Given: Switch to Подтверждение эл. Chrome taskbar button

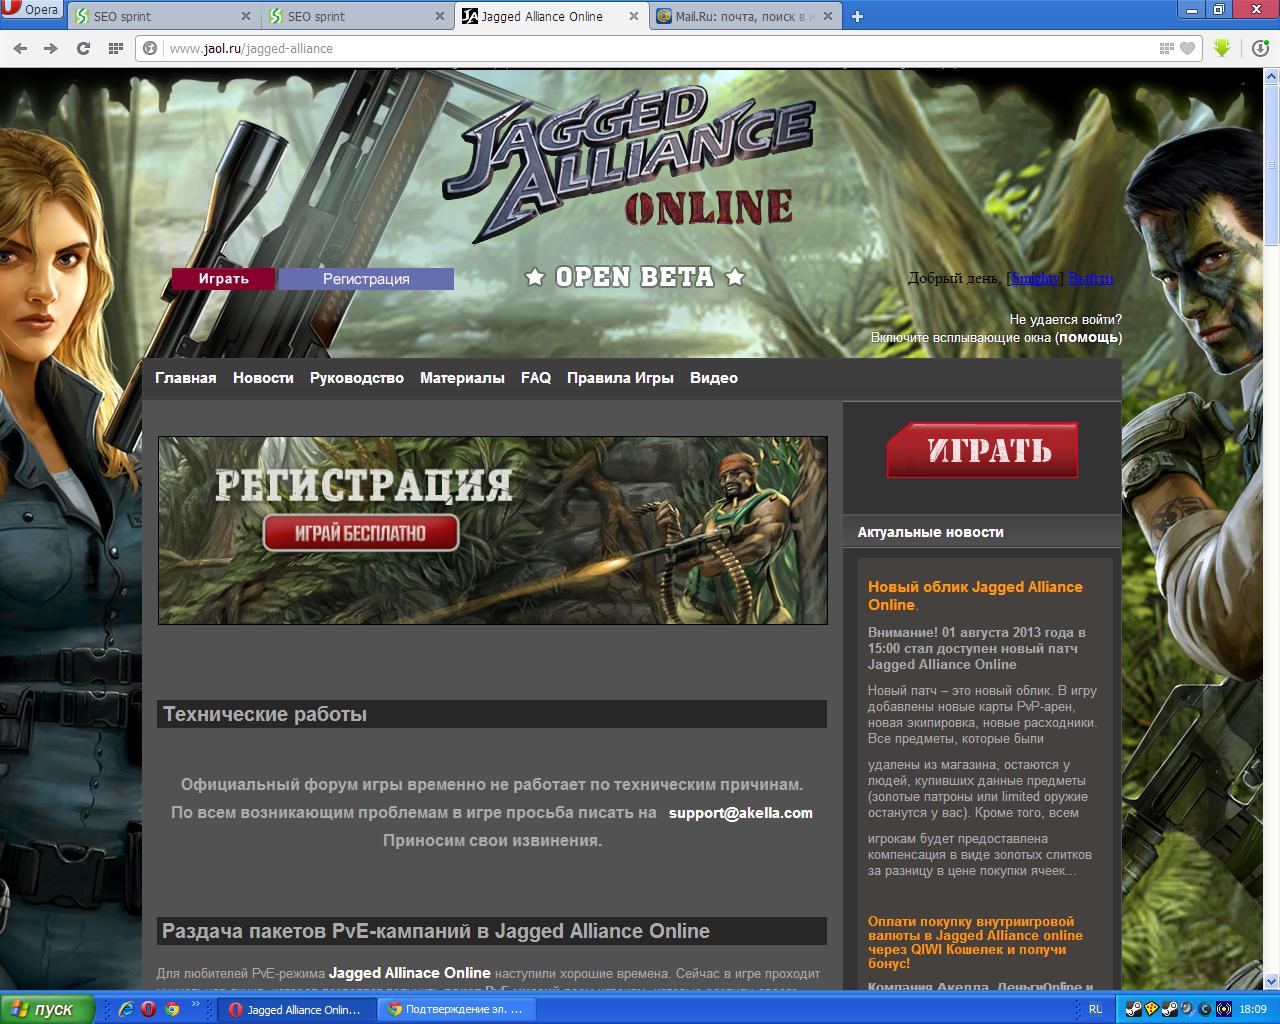Looking at the screenshot, I should (457, 1010).
